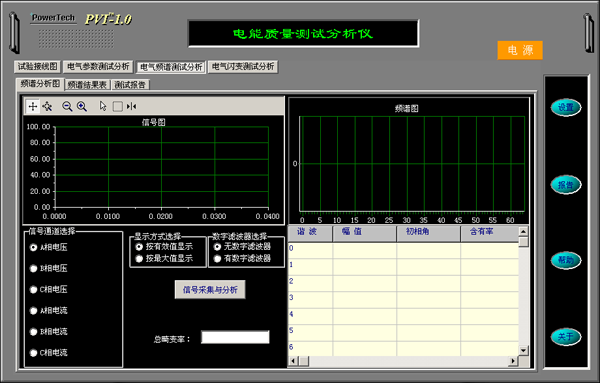
Task: Choose 按最大值显示 display mode
Action: pos(164,259)
